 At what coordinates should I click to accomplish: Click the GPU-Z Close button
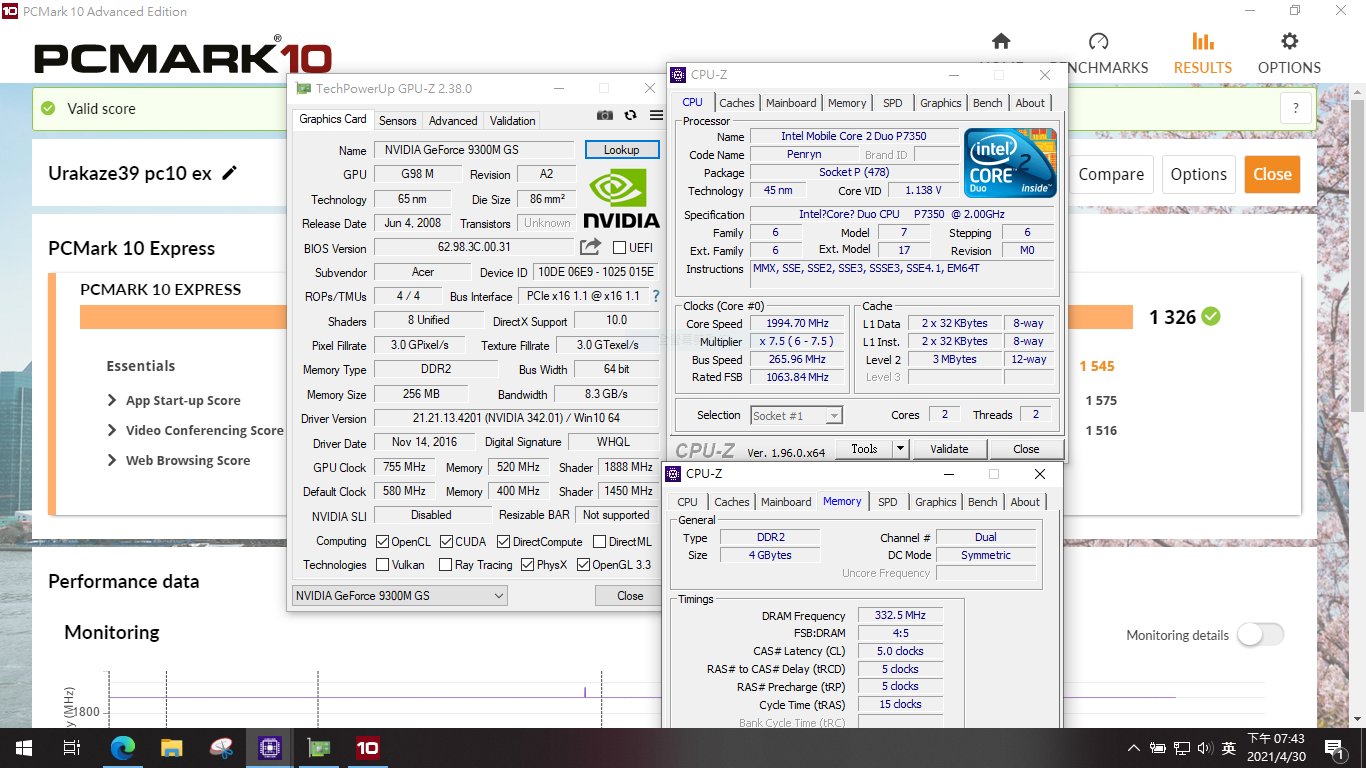(630, 595)
